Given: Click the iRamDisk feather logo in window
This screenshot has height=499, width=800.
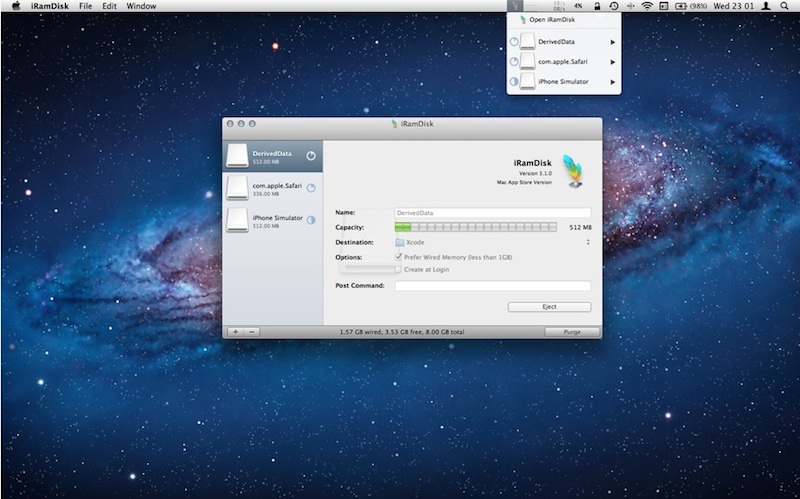Looking at the screenshot, I should point(573,170).
